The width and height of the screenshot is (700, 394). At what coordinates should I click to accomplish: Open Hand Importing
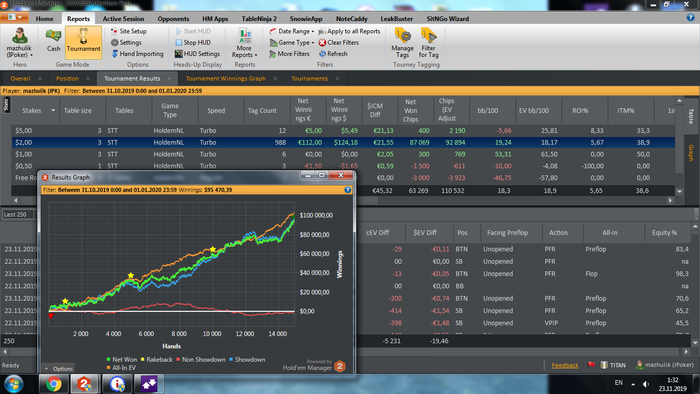tap(137, 54)
